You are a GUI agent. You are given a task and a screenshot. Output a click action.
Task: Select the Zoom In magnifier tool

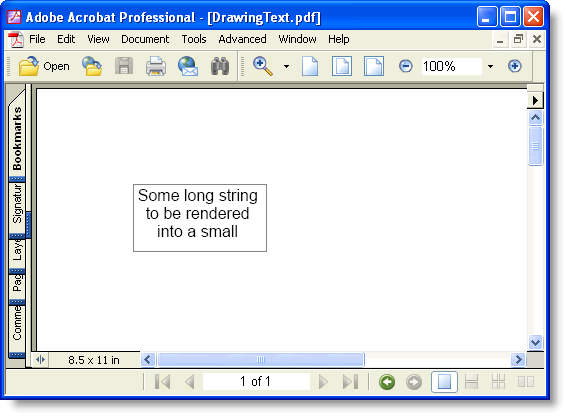click(263, 66)
